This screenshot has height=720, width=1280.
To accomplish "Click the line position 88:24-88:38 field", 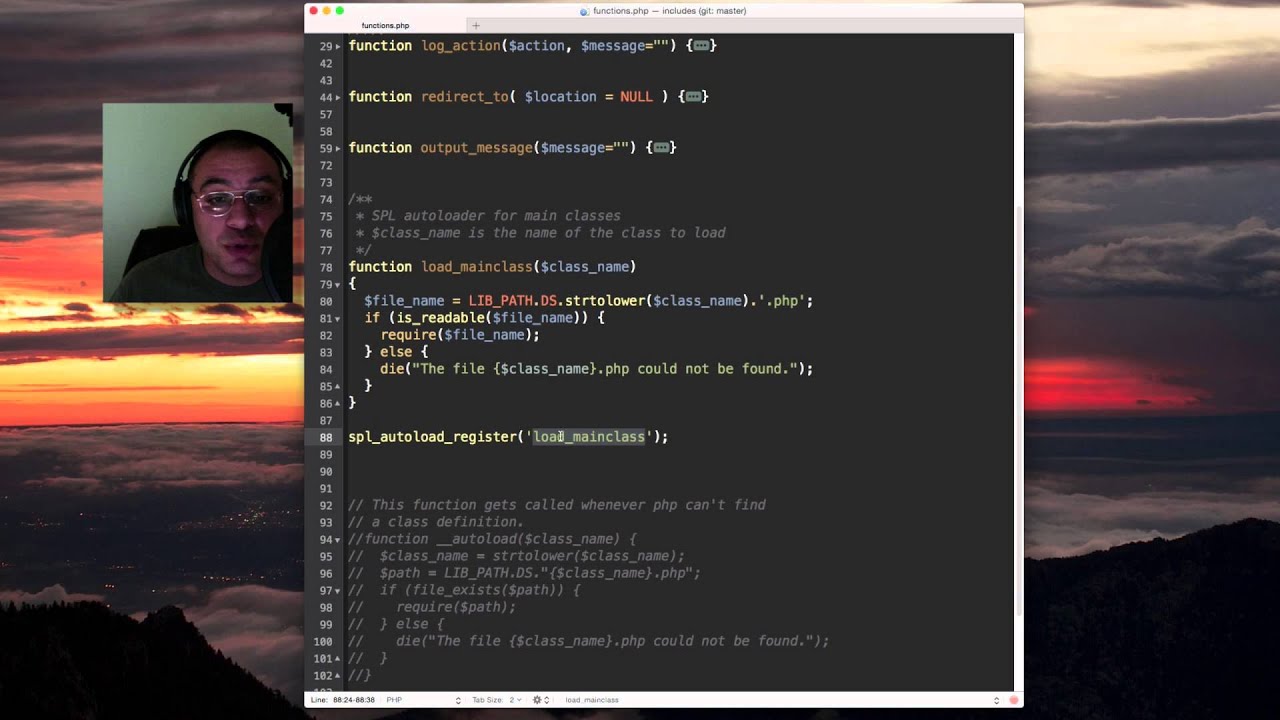I will point(343,700).
